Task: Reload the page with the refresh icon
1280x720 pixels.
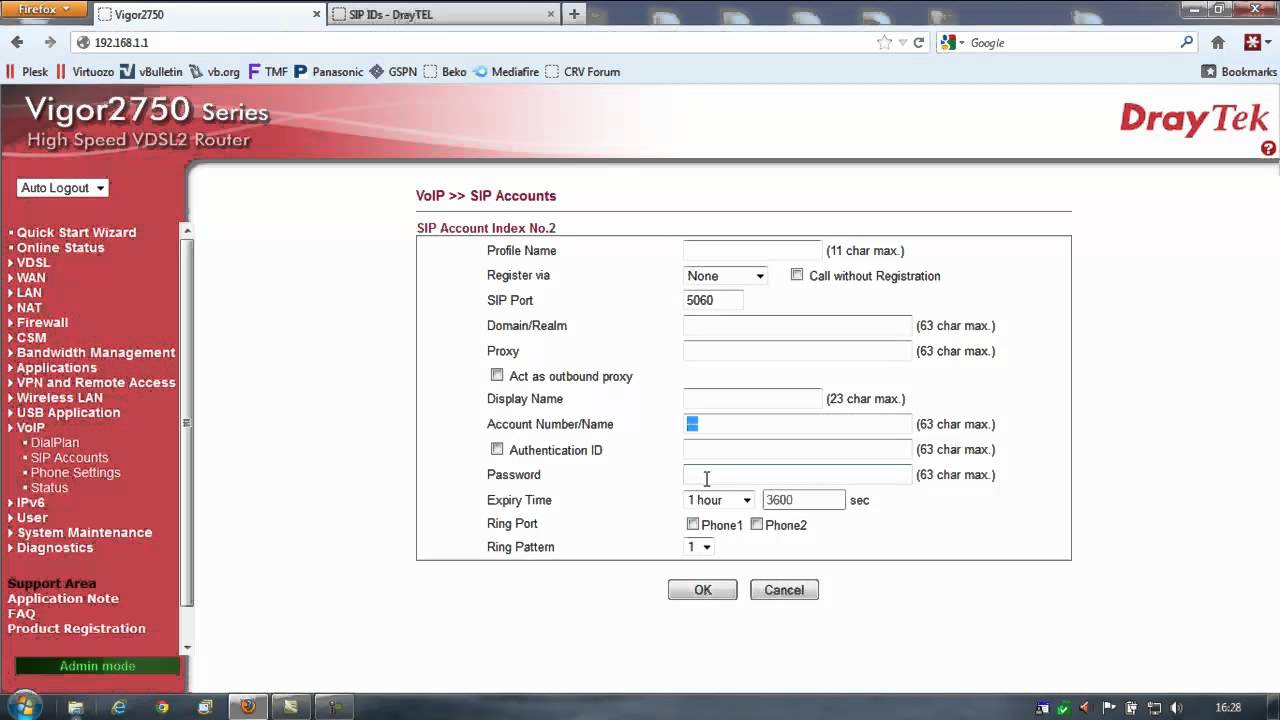Action: click(919, 42)
